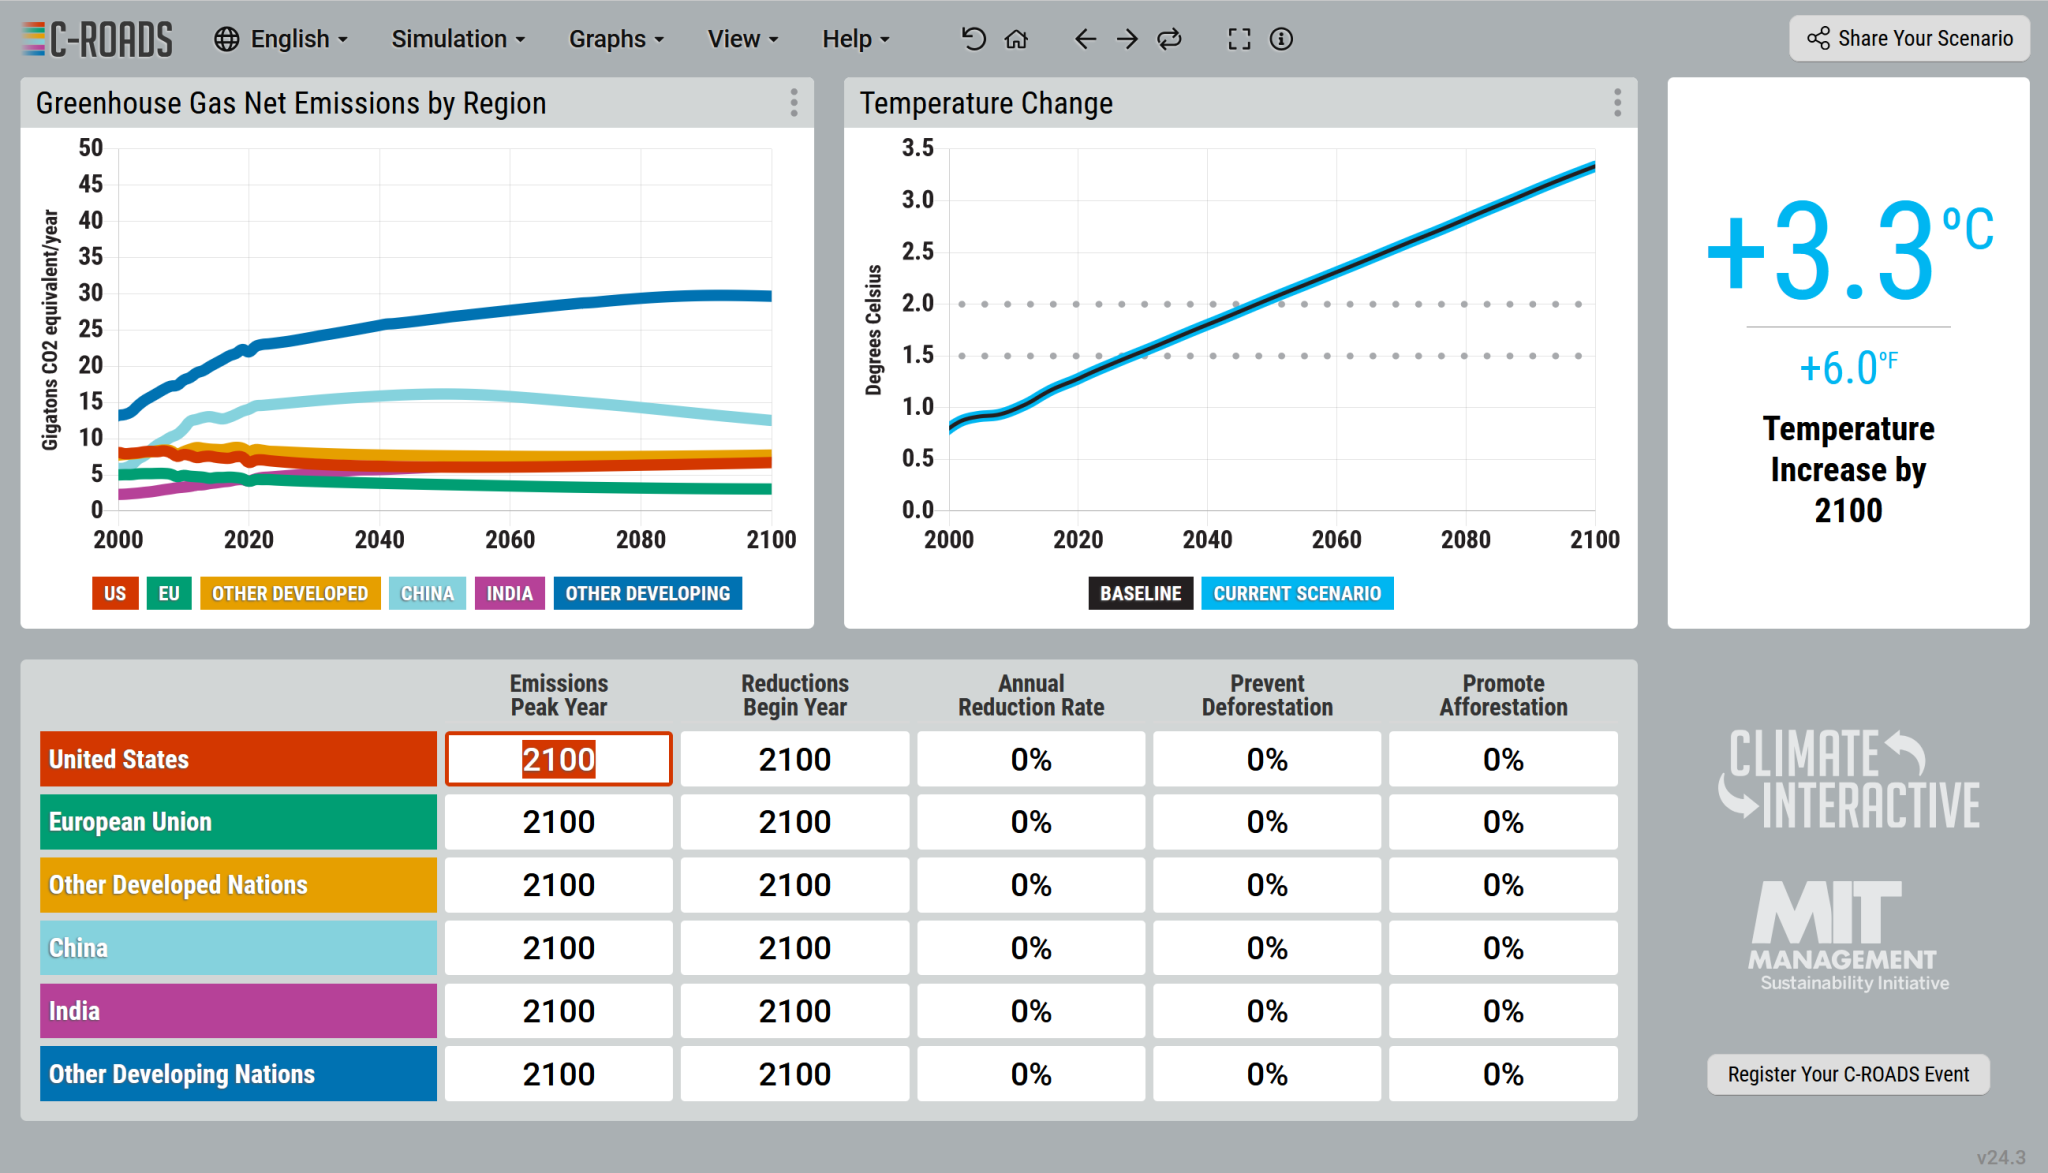Select China Annual Reduction Rate field
This screenshot has width=2048, height=1173.
pyautogui.click(x=1031, y=948)
